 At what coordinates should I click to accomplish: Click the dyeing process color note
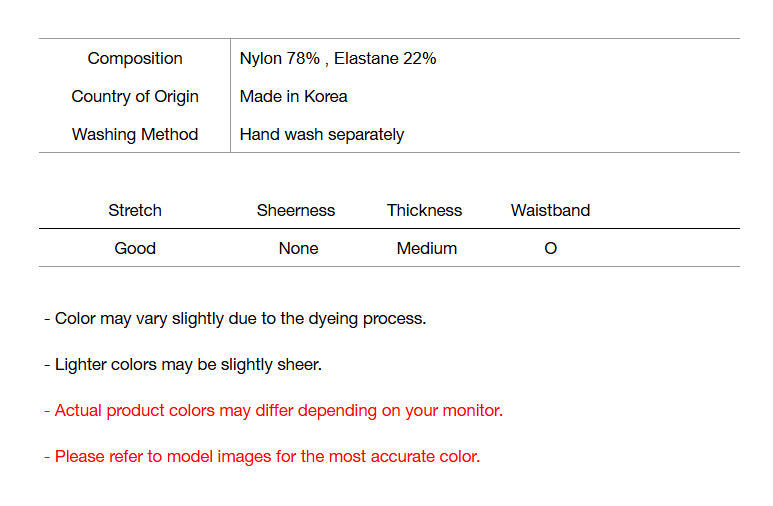pos(236,318)
